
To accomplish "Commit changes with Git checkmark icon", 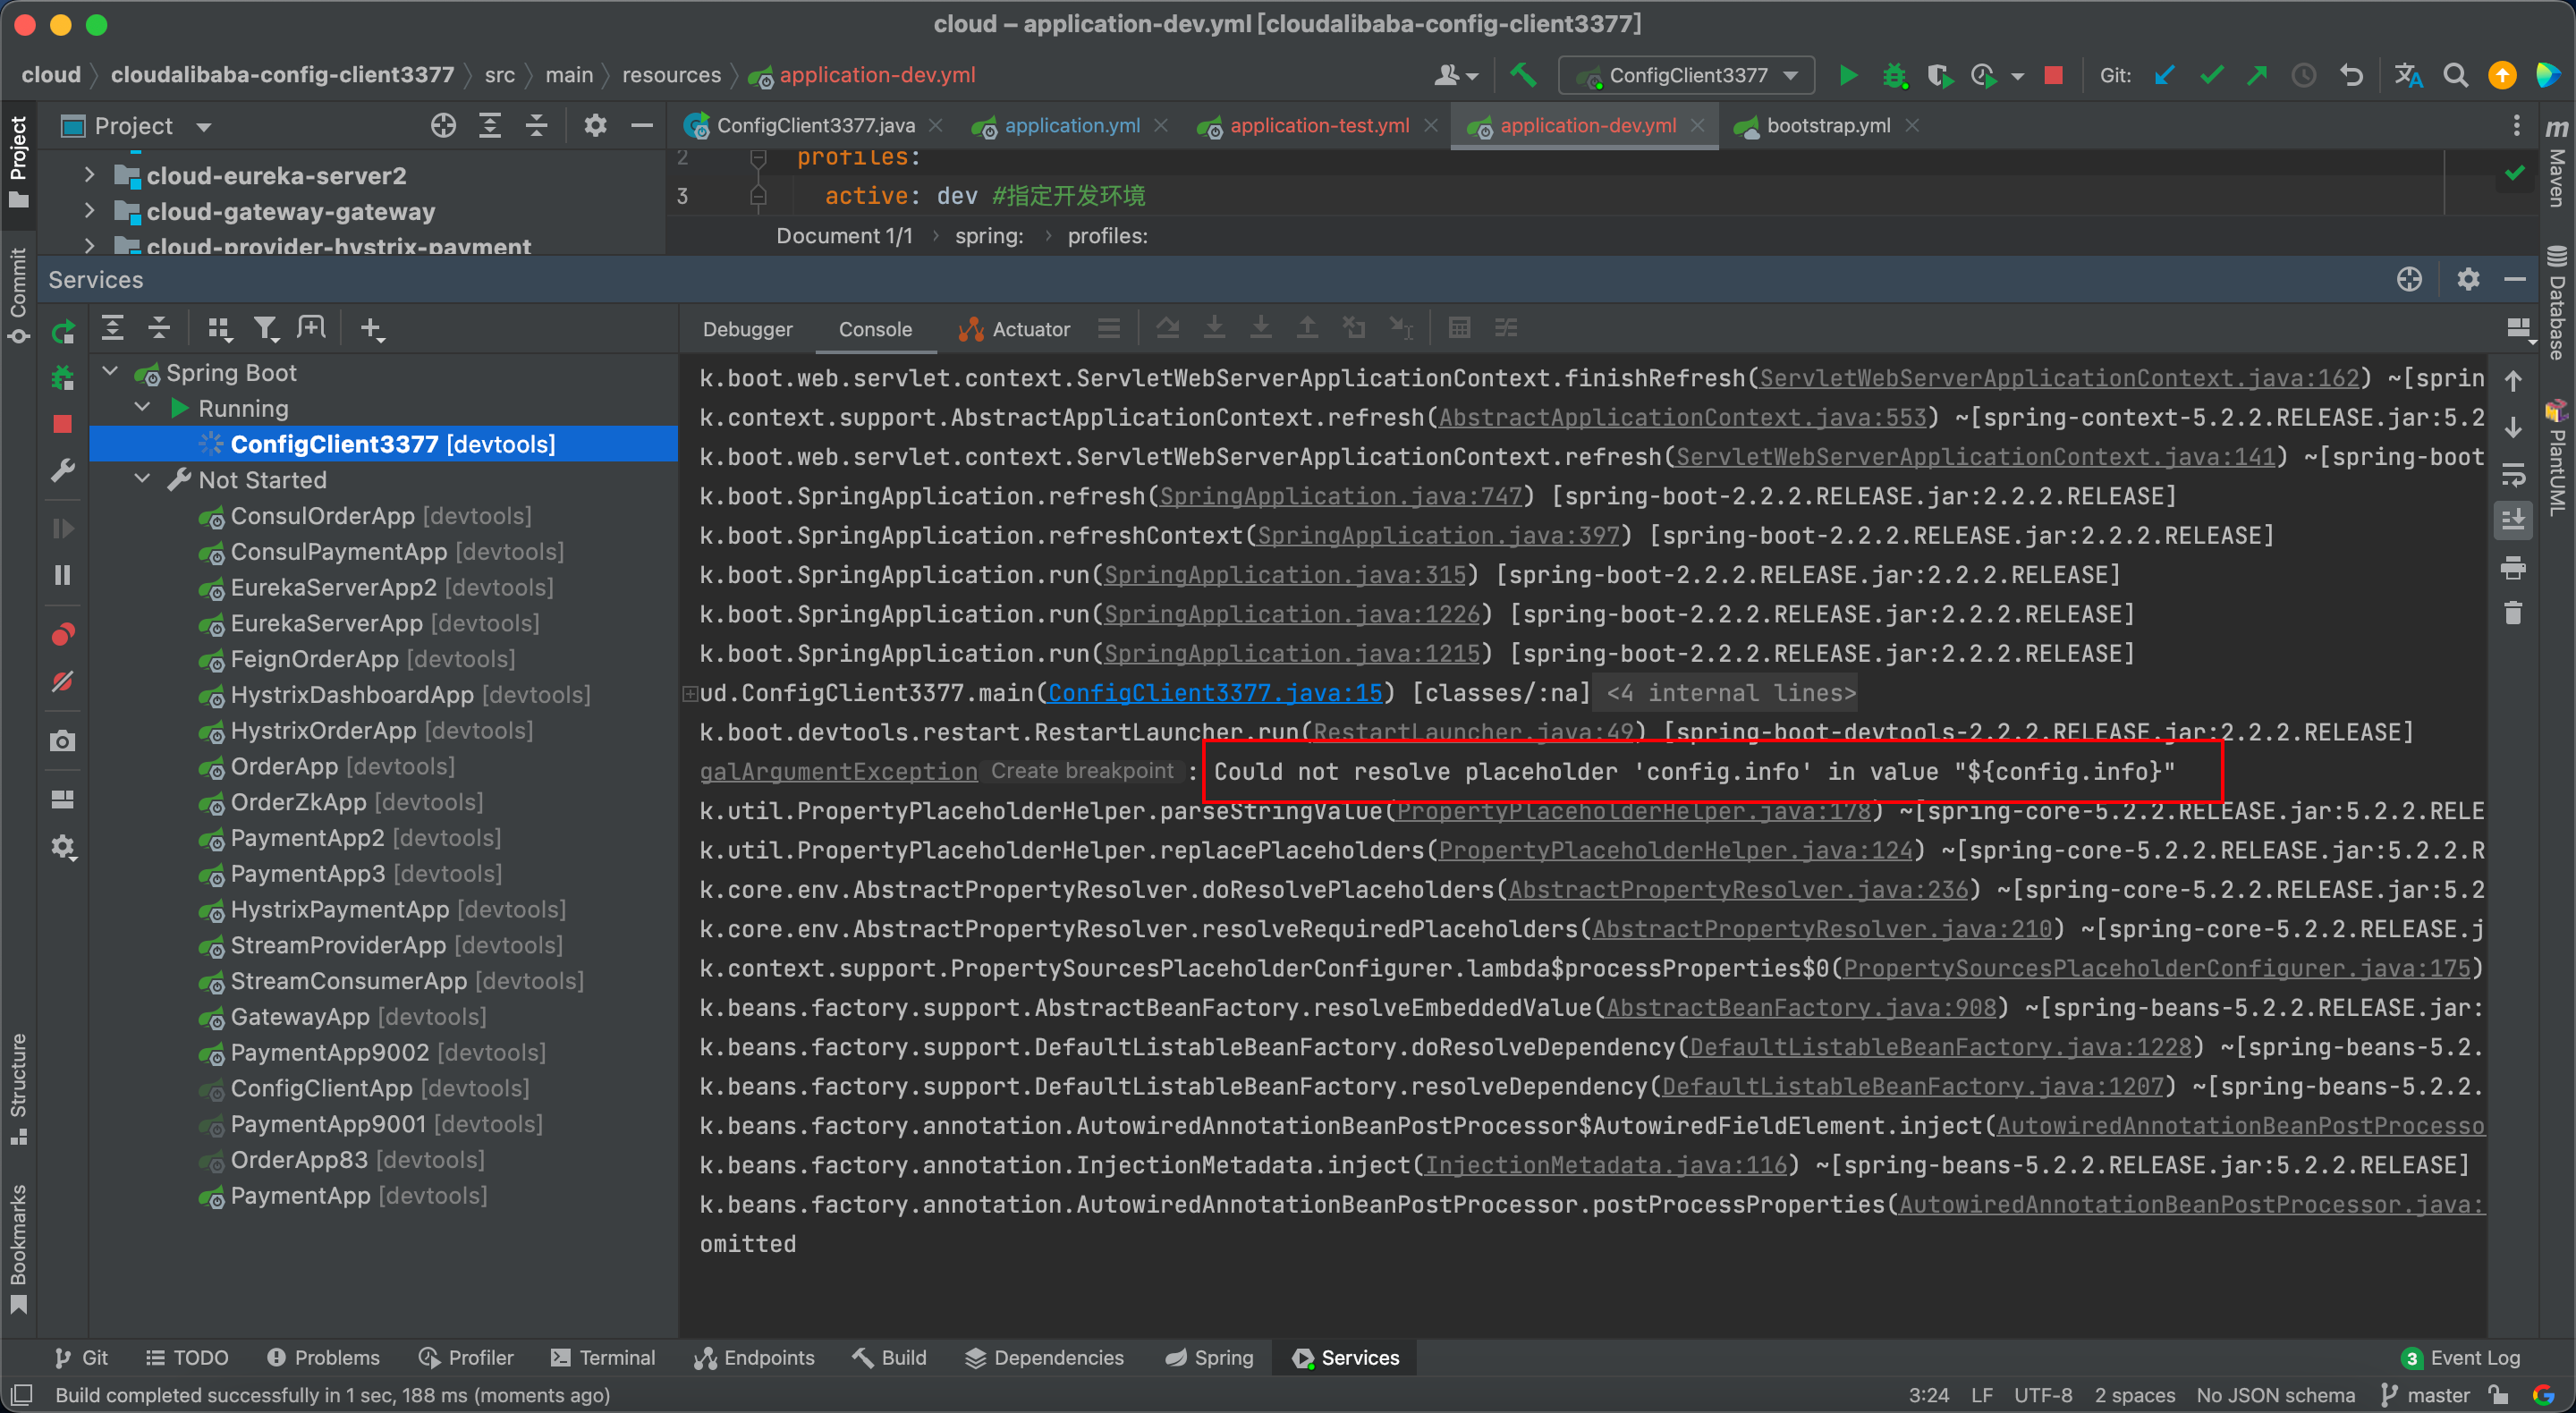I will 2211,75.
